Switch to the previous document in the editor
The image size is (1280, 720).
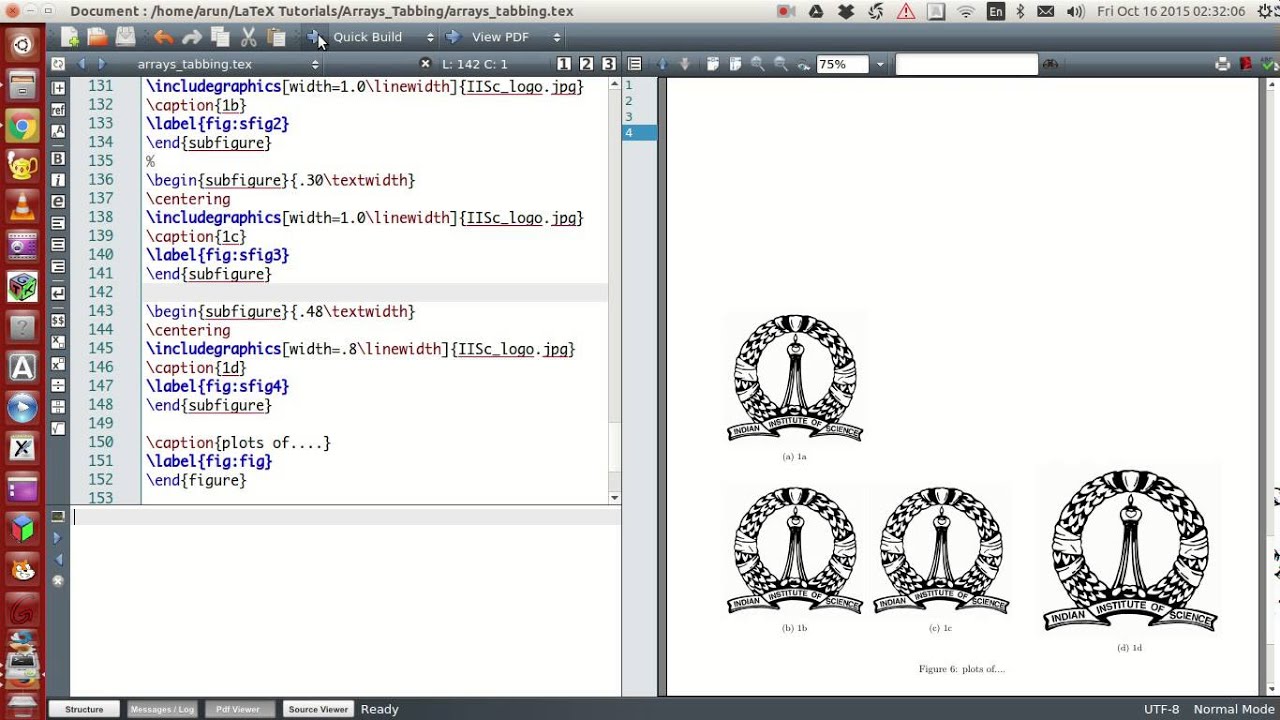(82, 64)
